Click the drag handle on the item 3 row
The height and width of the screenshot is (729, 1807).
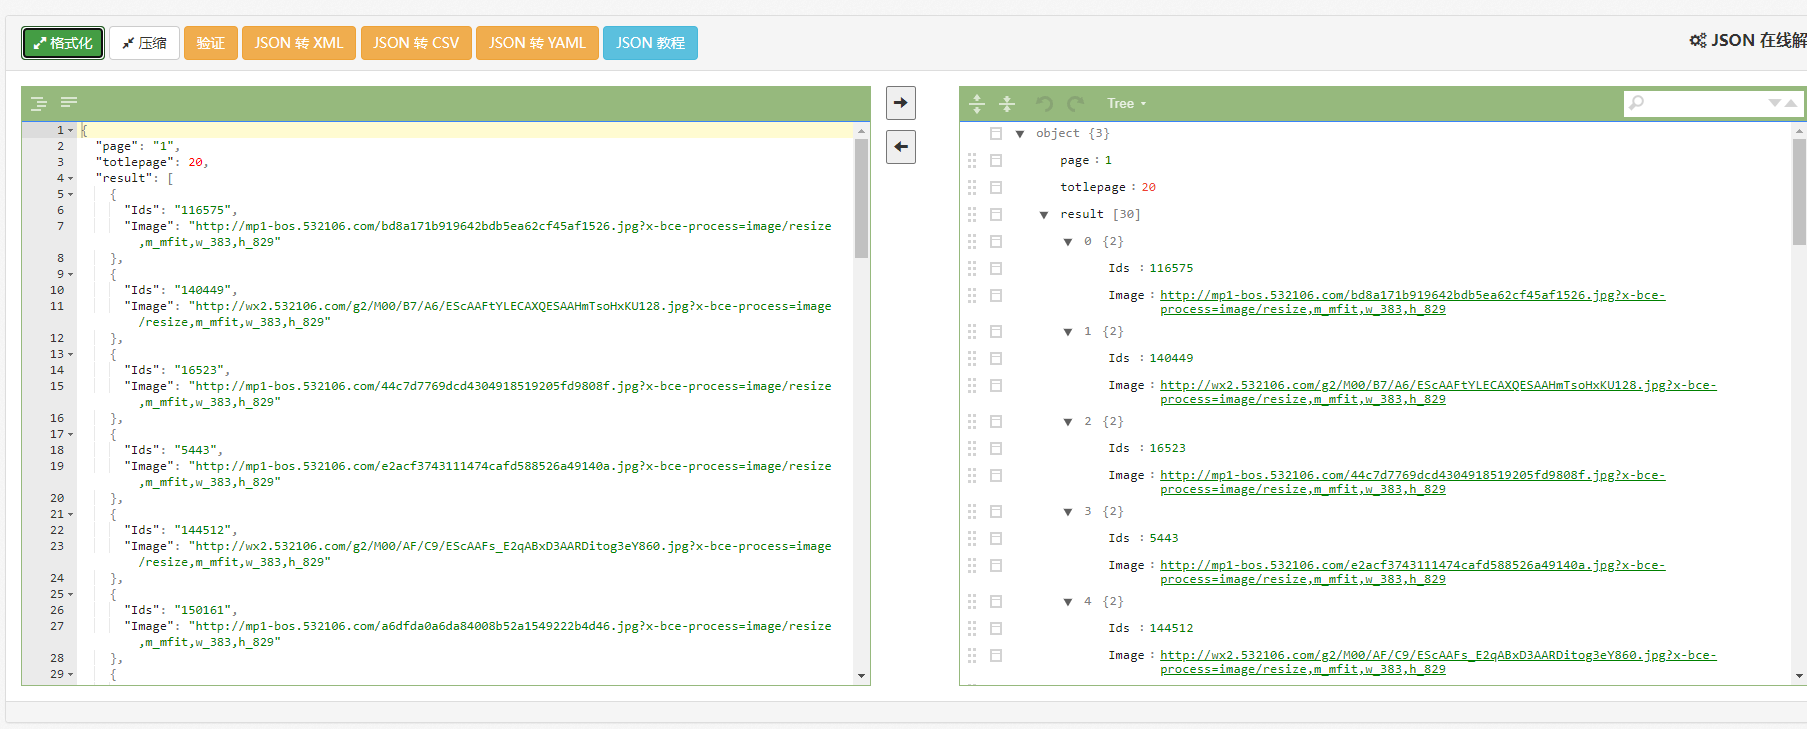[972, 511]
